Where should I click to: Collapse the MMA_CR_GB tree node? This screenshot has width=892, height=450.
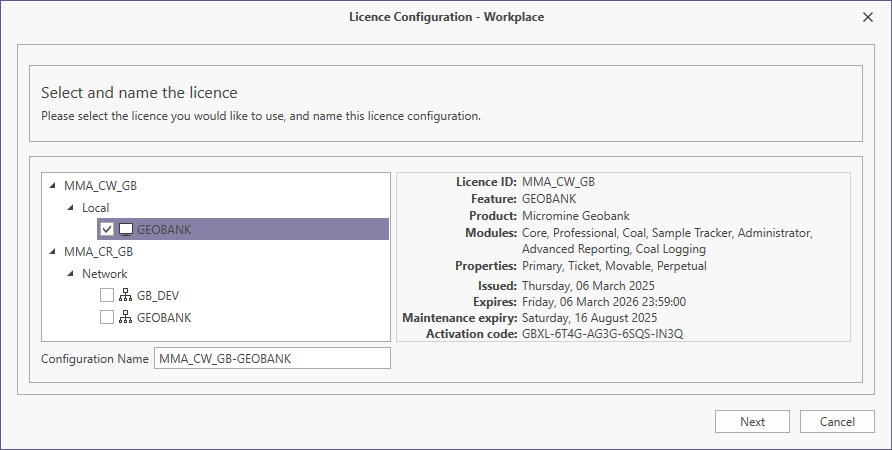[x=53, y=251]
